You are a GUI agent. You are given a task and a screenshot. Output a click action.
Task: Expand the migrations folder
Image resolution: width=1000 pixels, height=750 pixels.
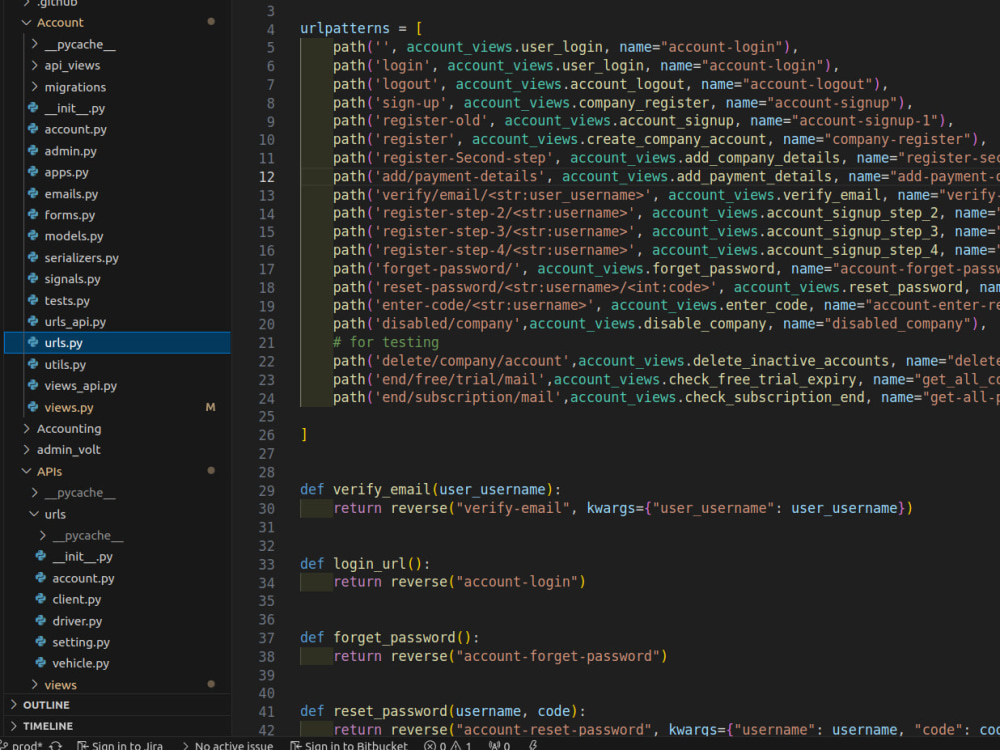click(34, 87)
